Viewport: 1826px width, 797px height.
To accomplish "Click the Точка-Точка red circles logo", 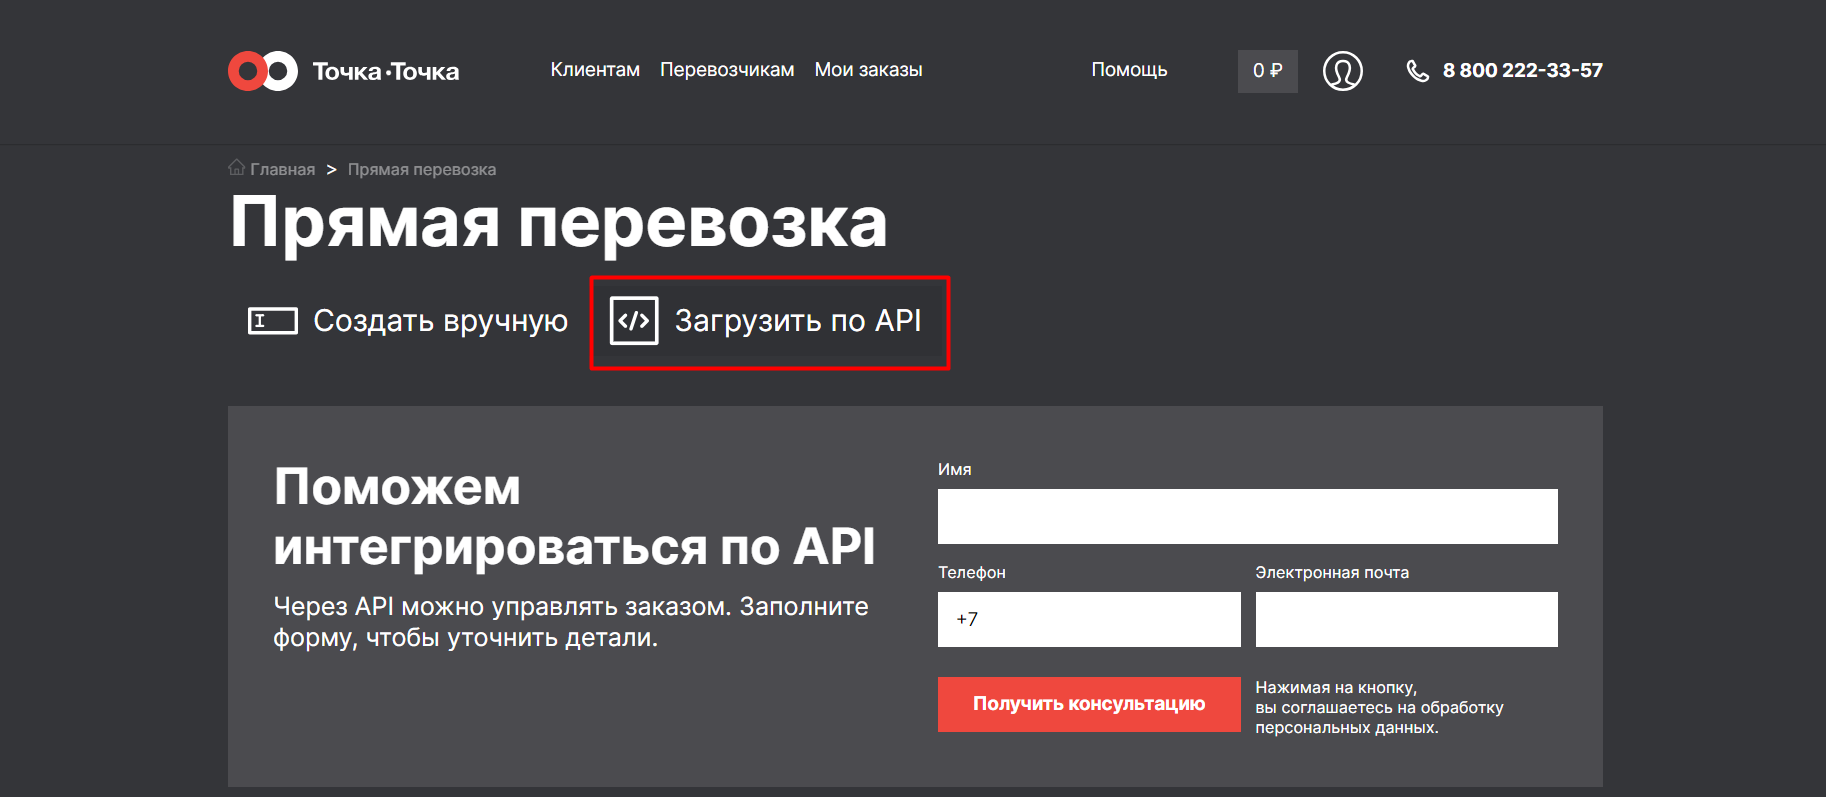I will 263,71.
